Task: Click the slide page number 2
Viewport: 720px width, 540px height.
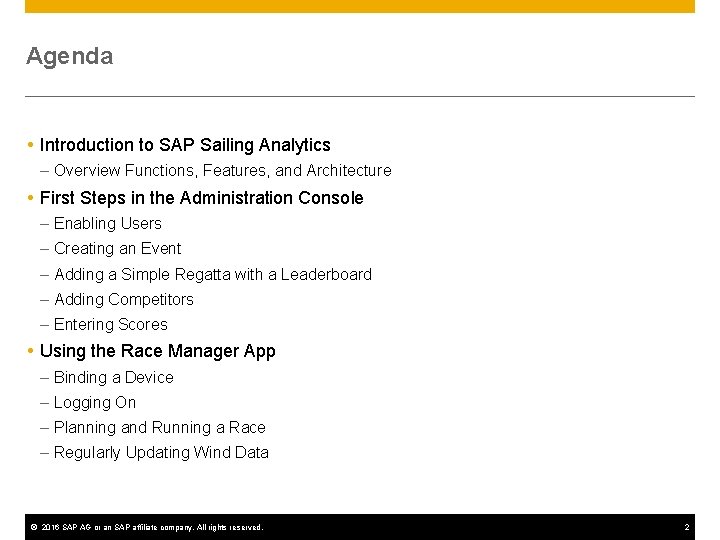Action: [687, 527]
